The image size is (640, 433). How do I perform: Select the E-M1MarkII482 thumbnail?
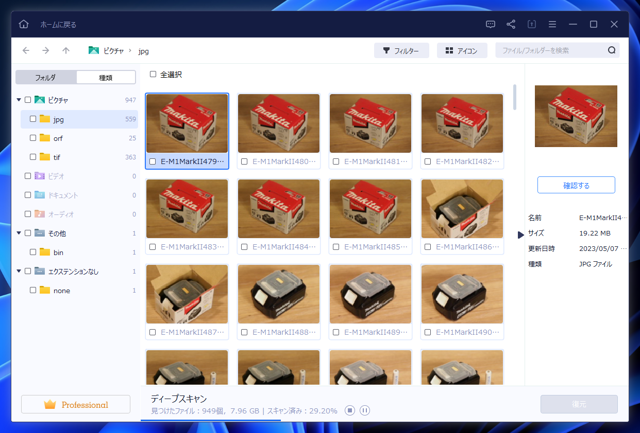[x=462, y=123]
